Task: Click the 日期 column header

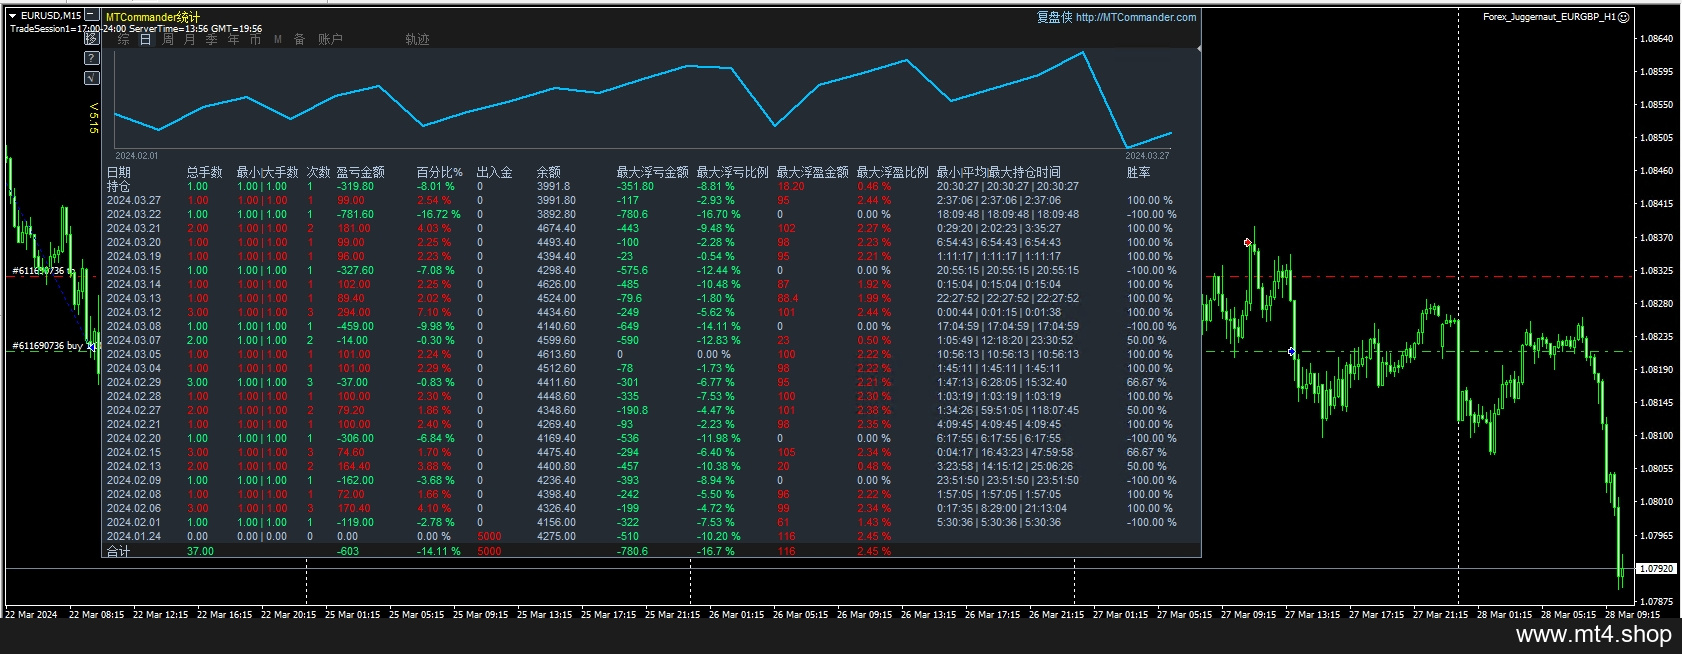Action: (x=119, y=172)
